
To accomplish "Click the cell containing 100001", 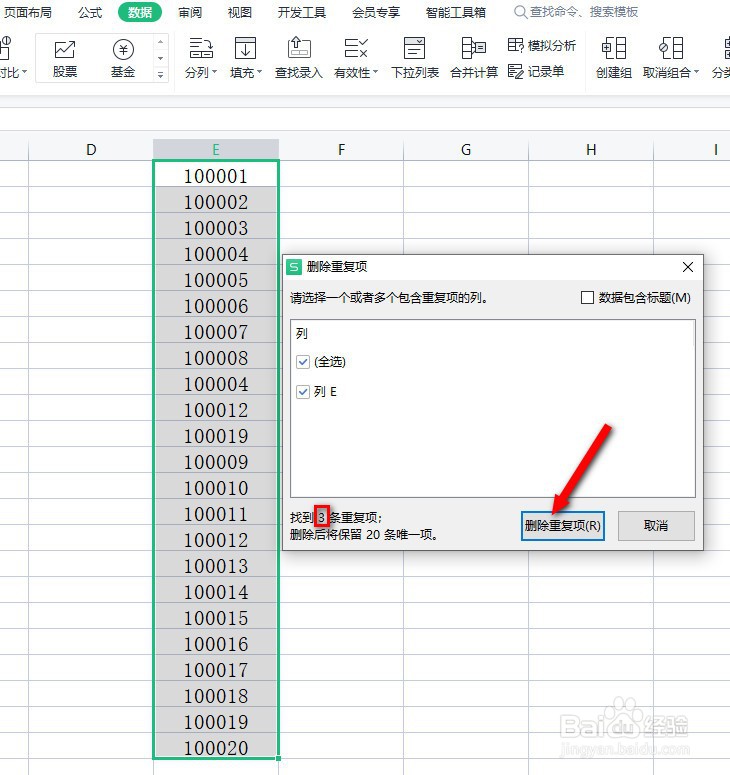I will click(x=216, y=176).
